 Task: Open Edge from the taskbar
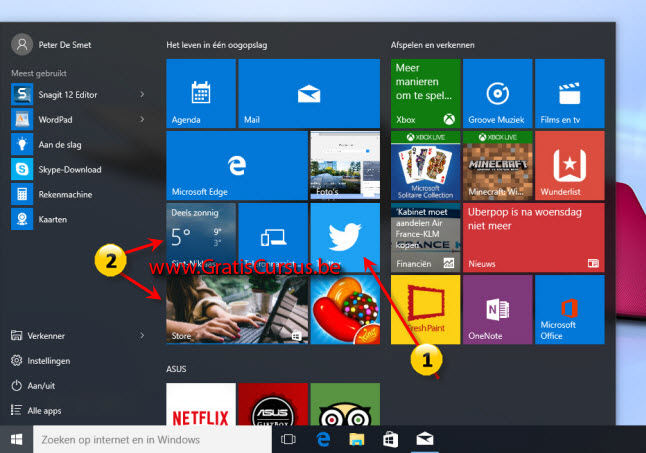click(x=323, y=439)
